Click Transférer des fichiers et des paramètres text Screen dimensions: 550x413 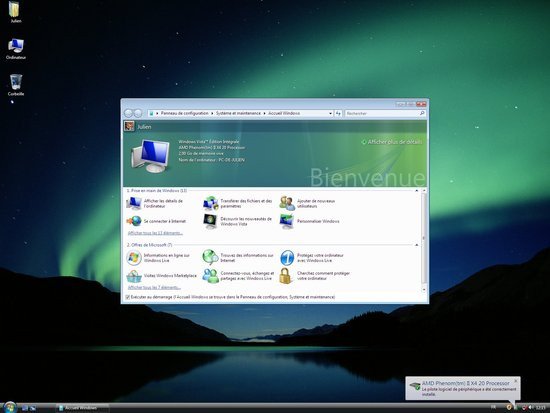(246, 204)
